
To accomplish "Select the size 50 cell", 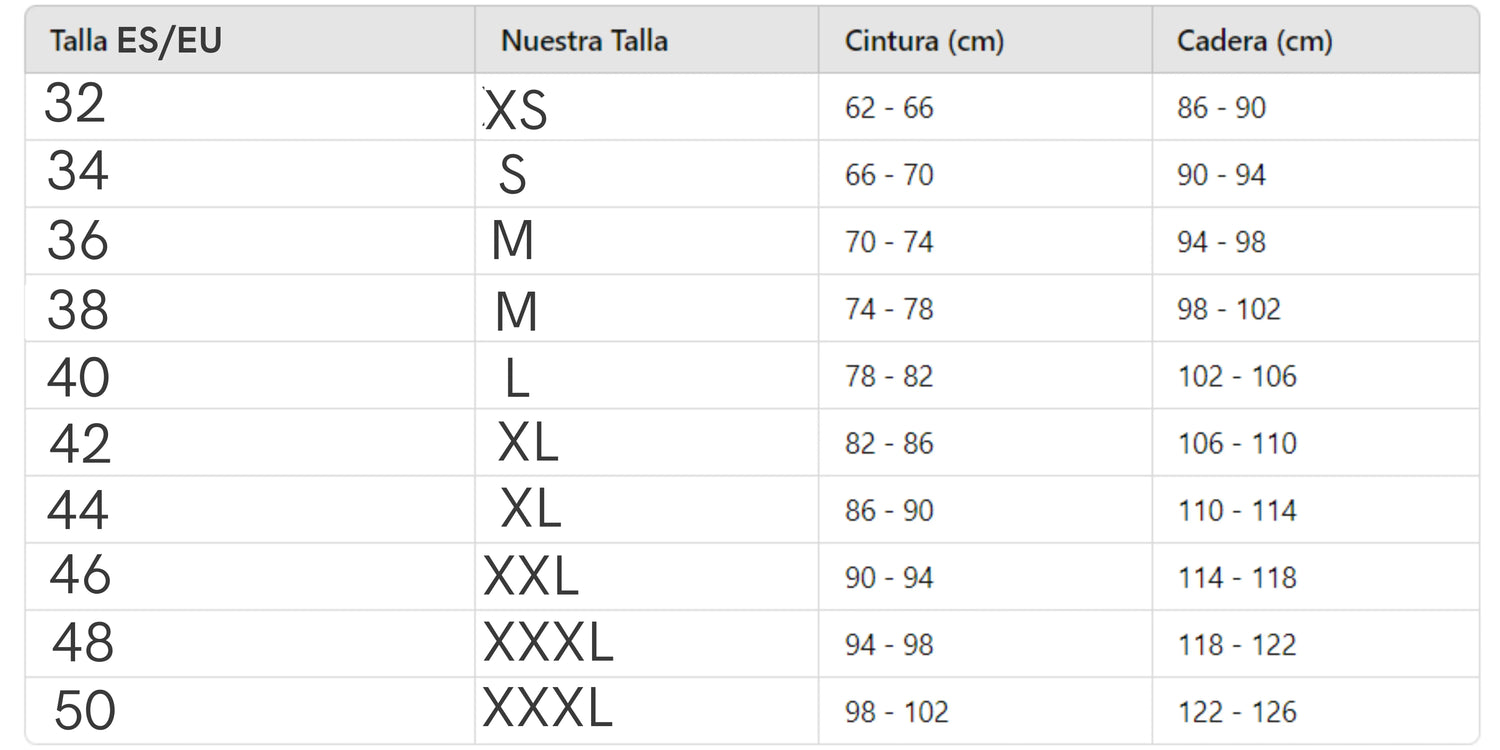I will coord(84,711).
